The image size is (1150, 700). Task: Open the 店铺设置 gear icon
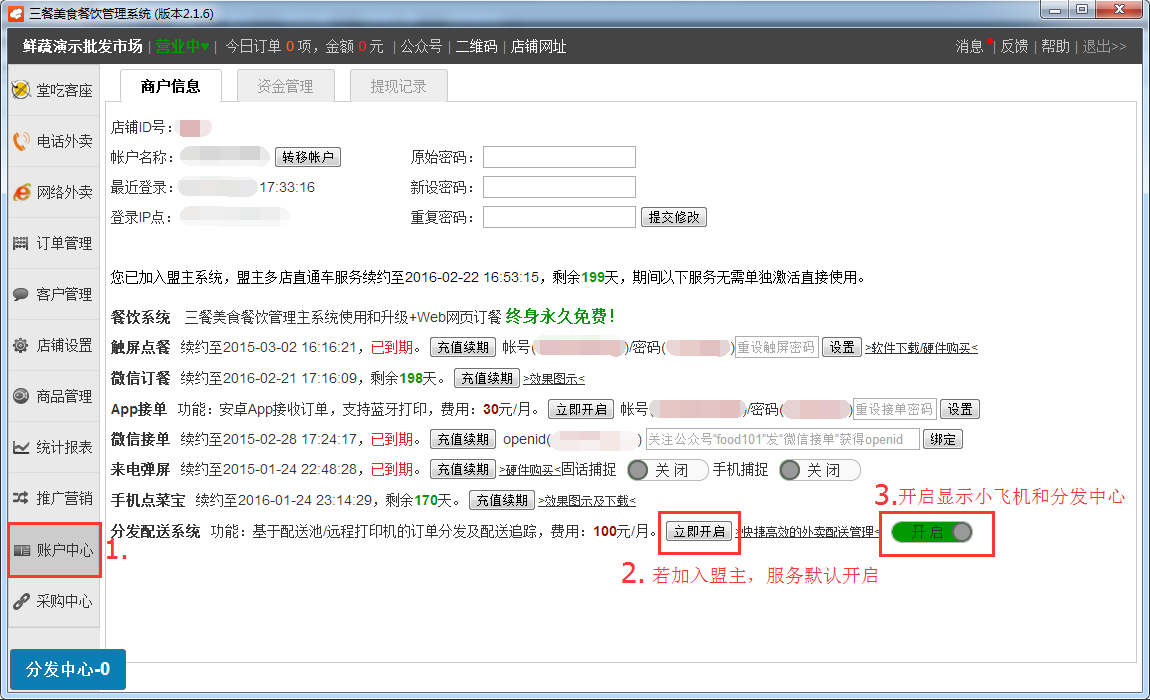(21, 345)
